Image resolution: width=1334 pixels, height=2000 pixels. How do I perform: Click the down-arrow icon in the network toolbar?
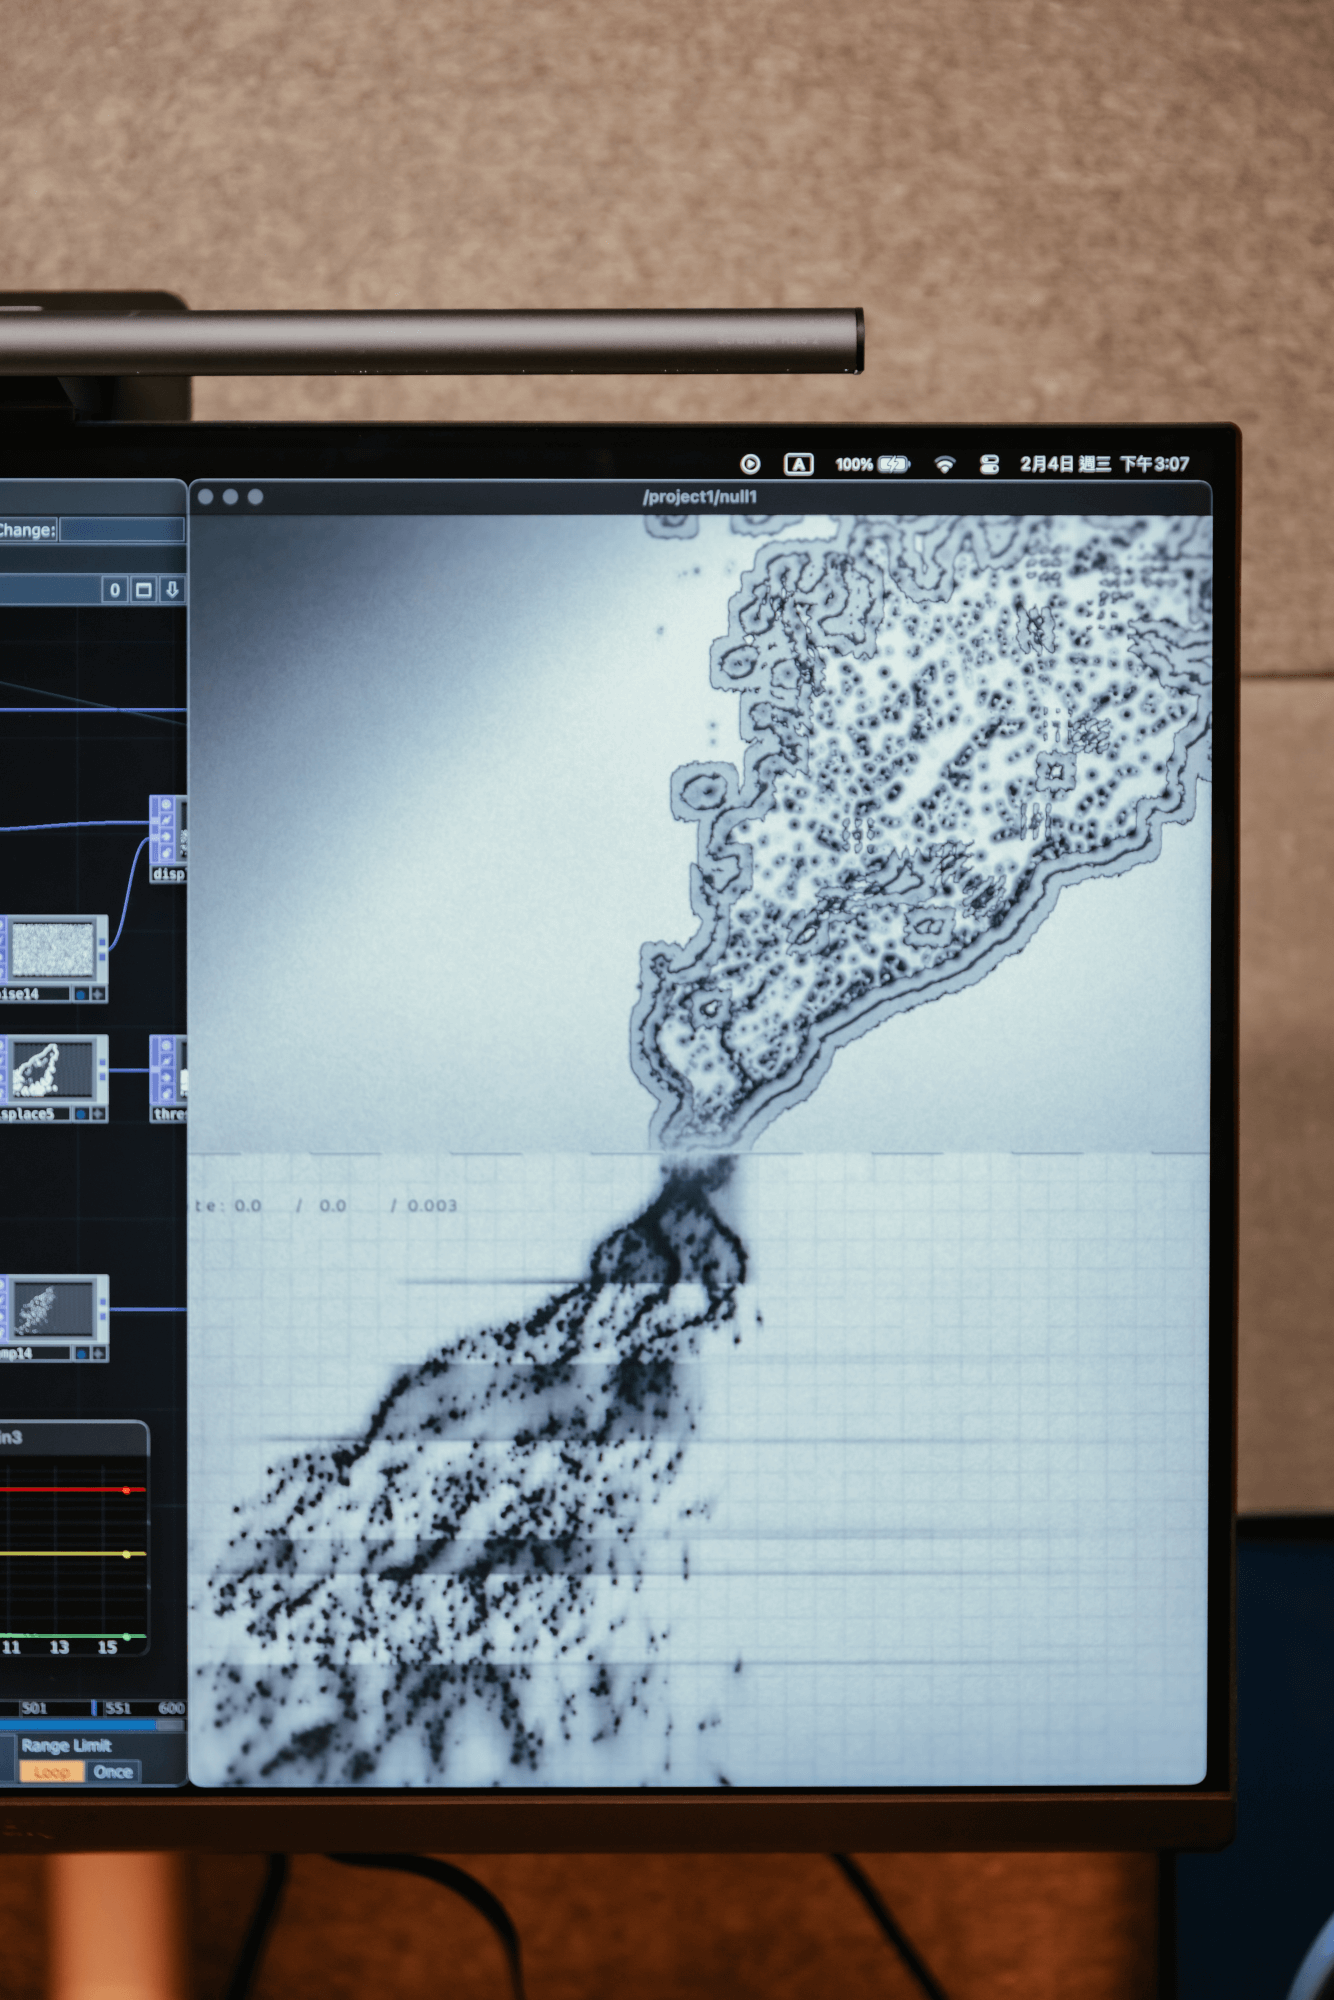coord(172,590)
